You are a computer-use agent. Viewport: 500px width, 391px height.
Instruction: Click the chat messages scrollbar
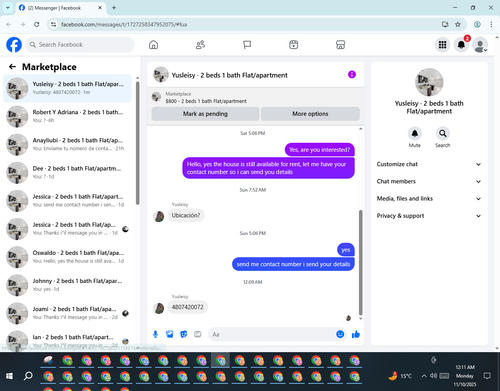pyautogui.click(x=360, y=263)
